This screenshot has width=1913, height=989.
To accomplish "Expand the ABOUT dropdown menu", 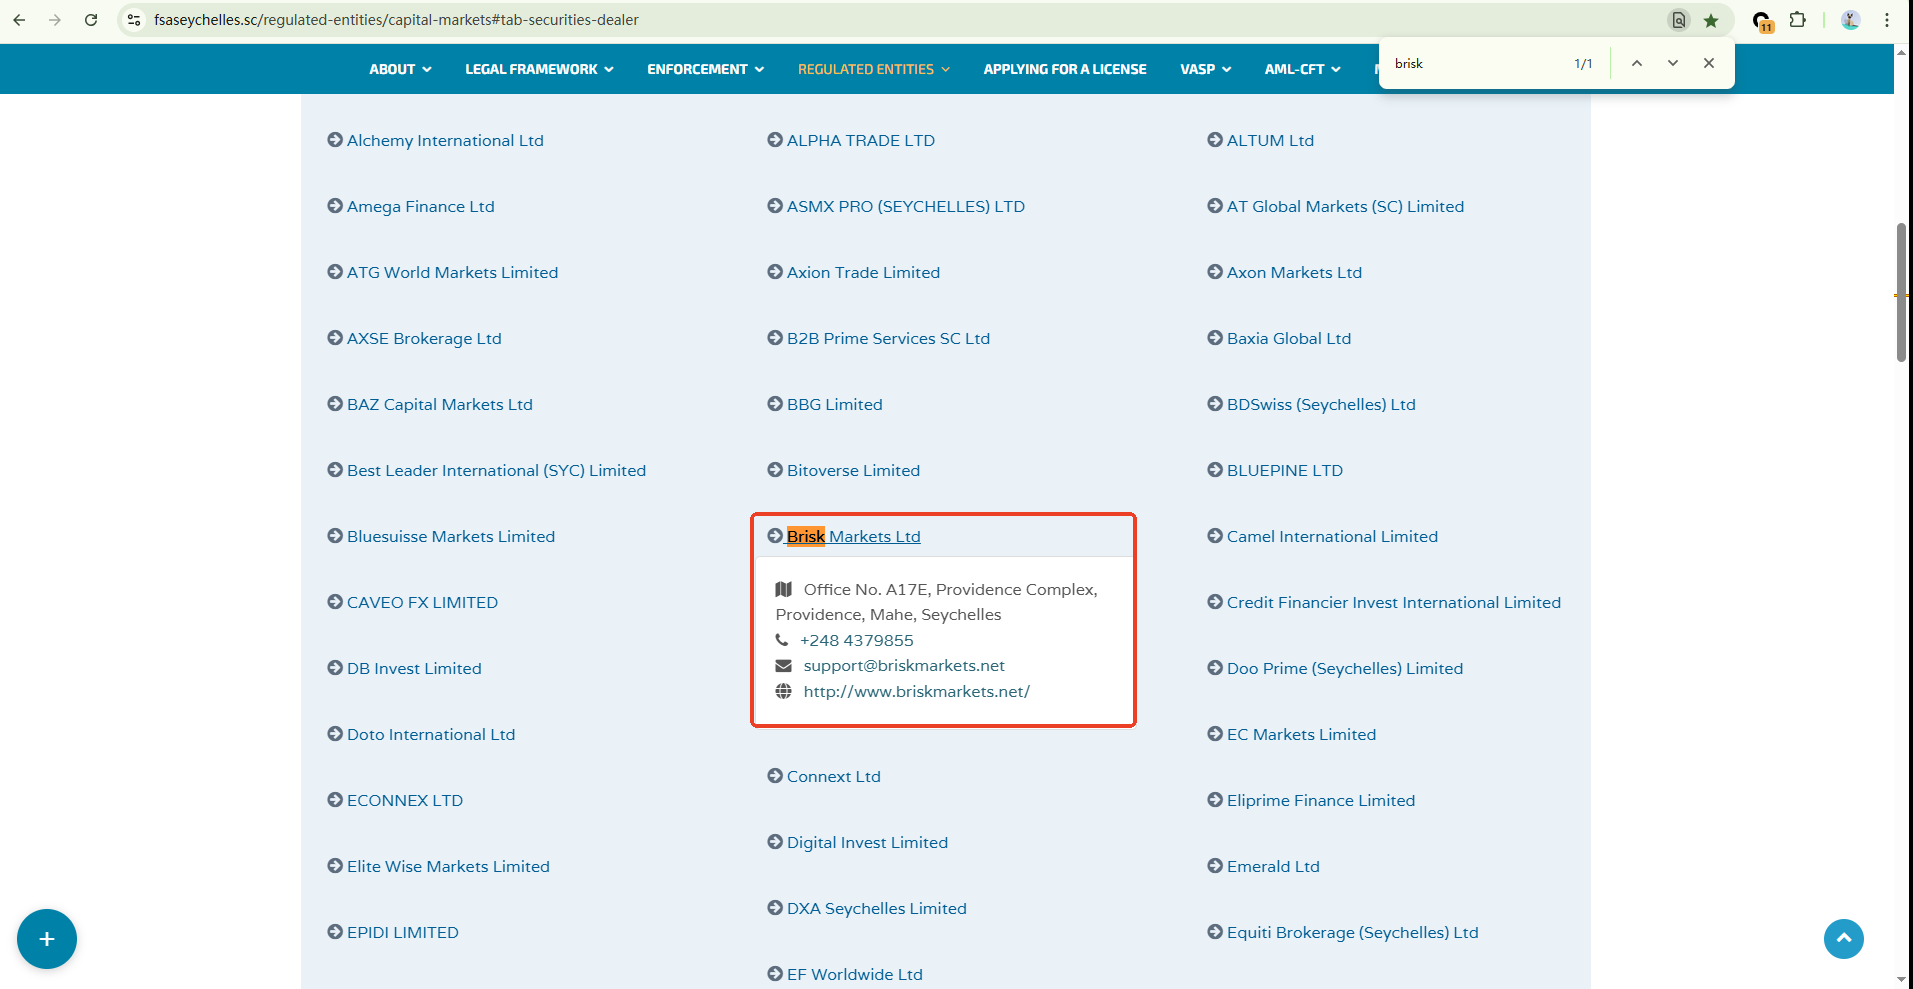I will click(400, 69).
